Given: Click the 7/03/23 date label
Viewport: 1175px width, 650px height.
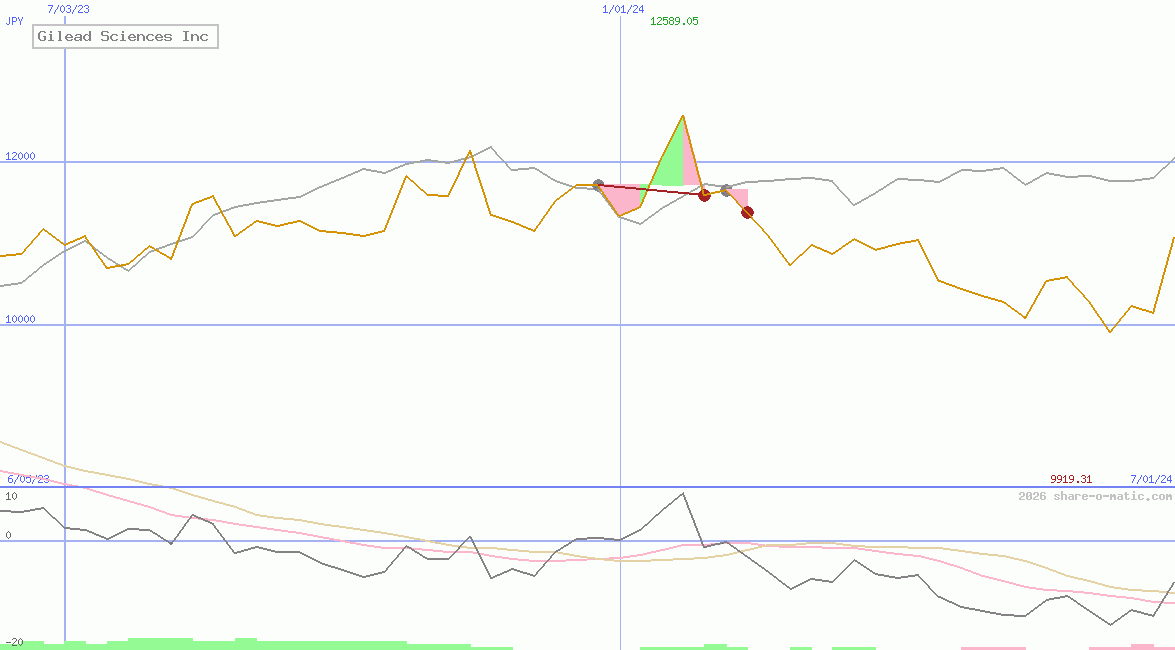Looking at the screenshot, I should 68,9.
